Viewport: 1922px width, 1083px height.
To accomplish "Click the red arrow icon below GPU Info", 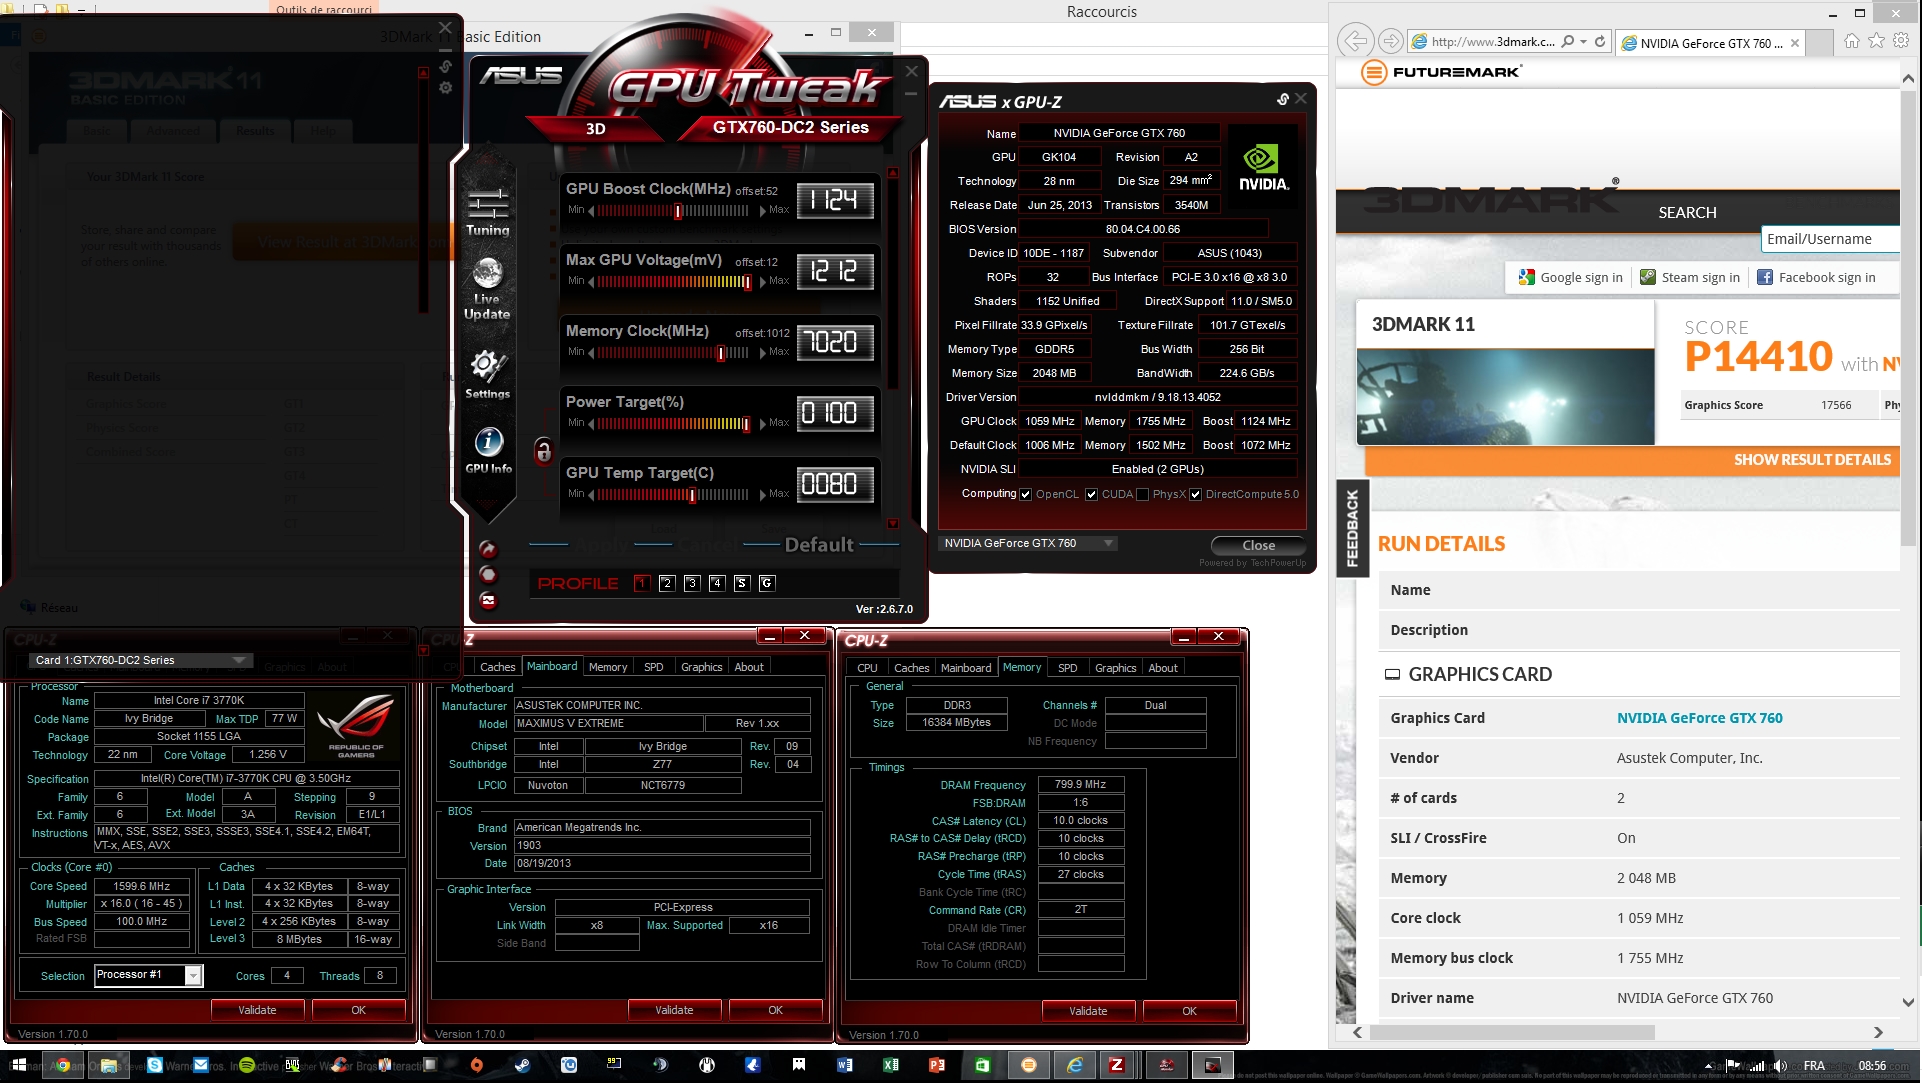I will click(x=487, y=548).
